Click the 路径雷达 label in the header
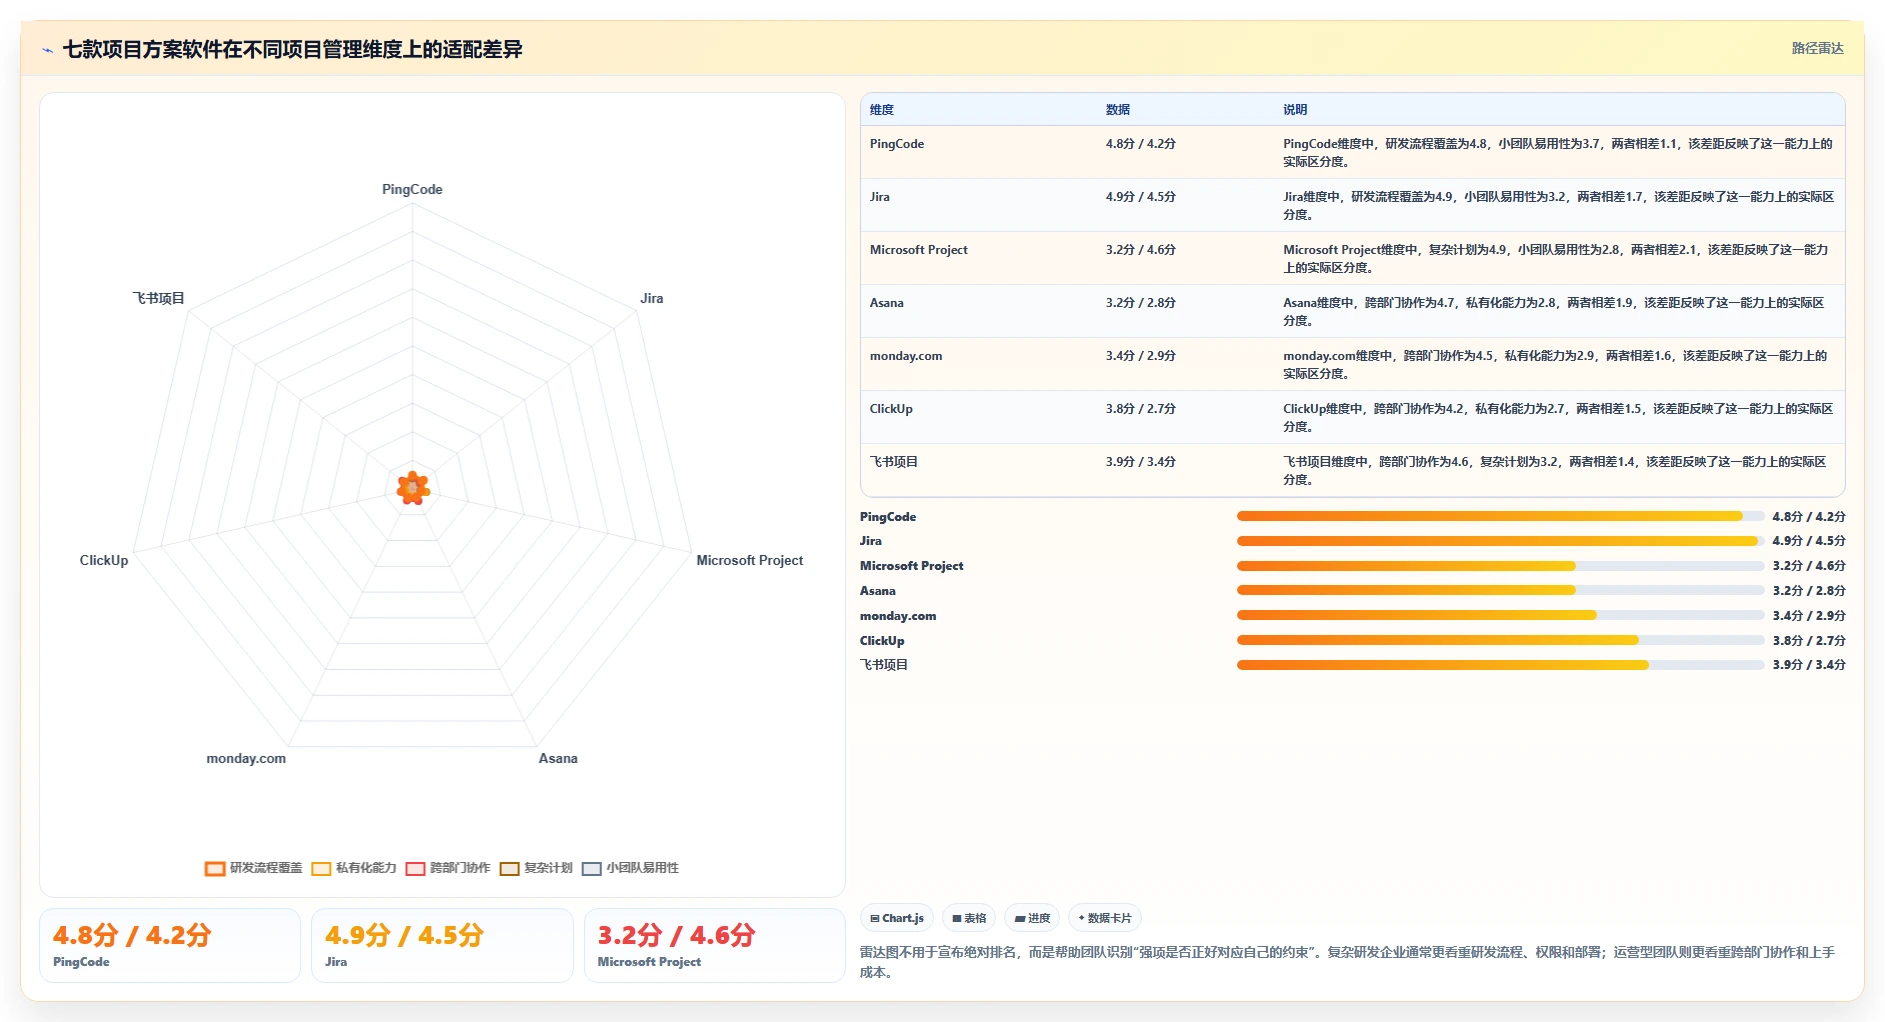The height and width of the screenshot is (1022, 1885). pyautogui.click(x=1817, y=48)
